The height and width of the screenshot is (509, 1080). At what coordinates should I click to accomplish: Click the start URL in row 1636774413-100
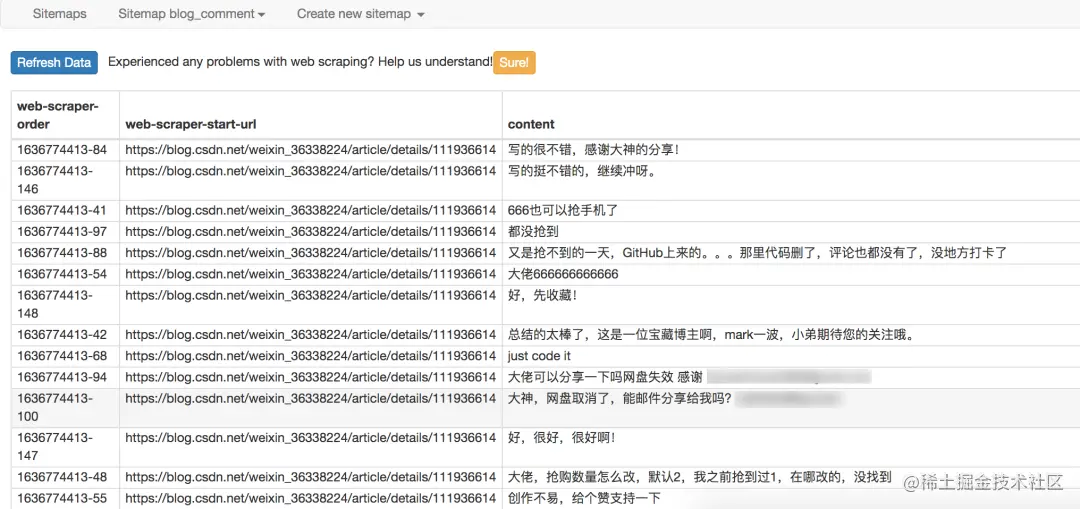point(311,398)
